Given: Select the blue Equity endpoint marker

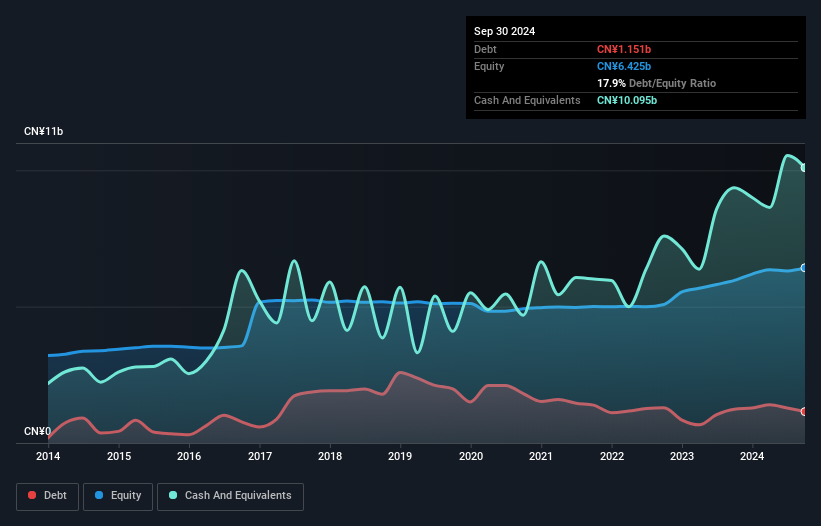Looking at the screenshot, I should click(x=804, y=268).
